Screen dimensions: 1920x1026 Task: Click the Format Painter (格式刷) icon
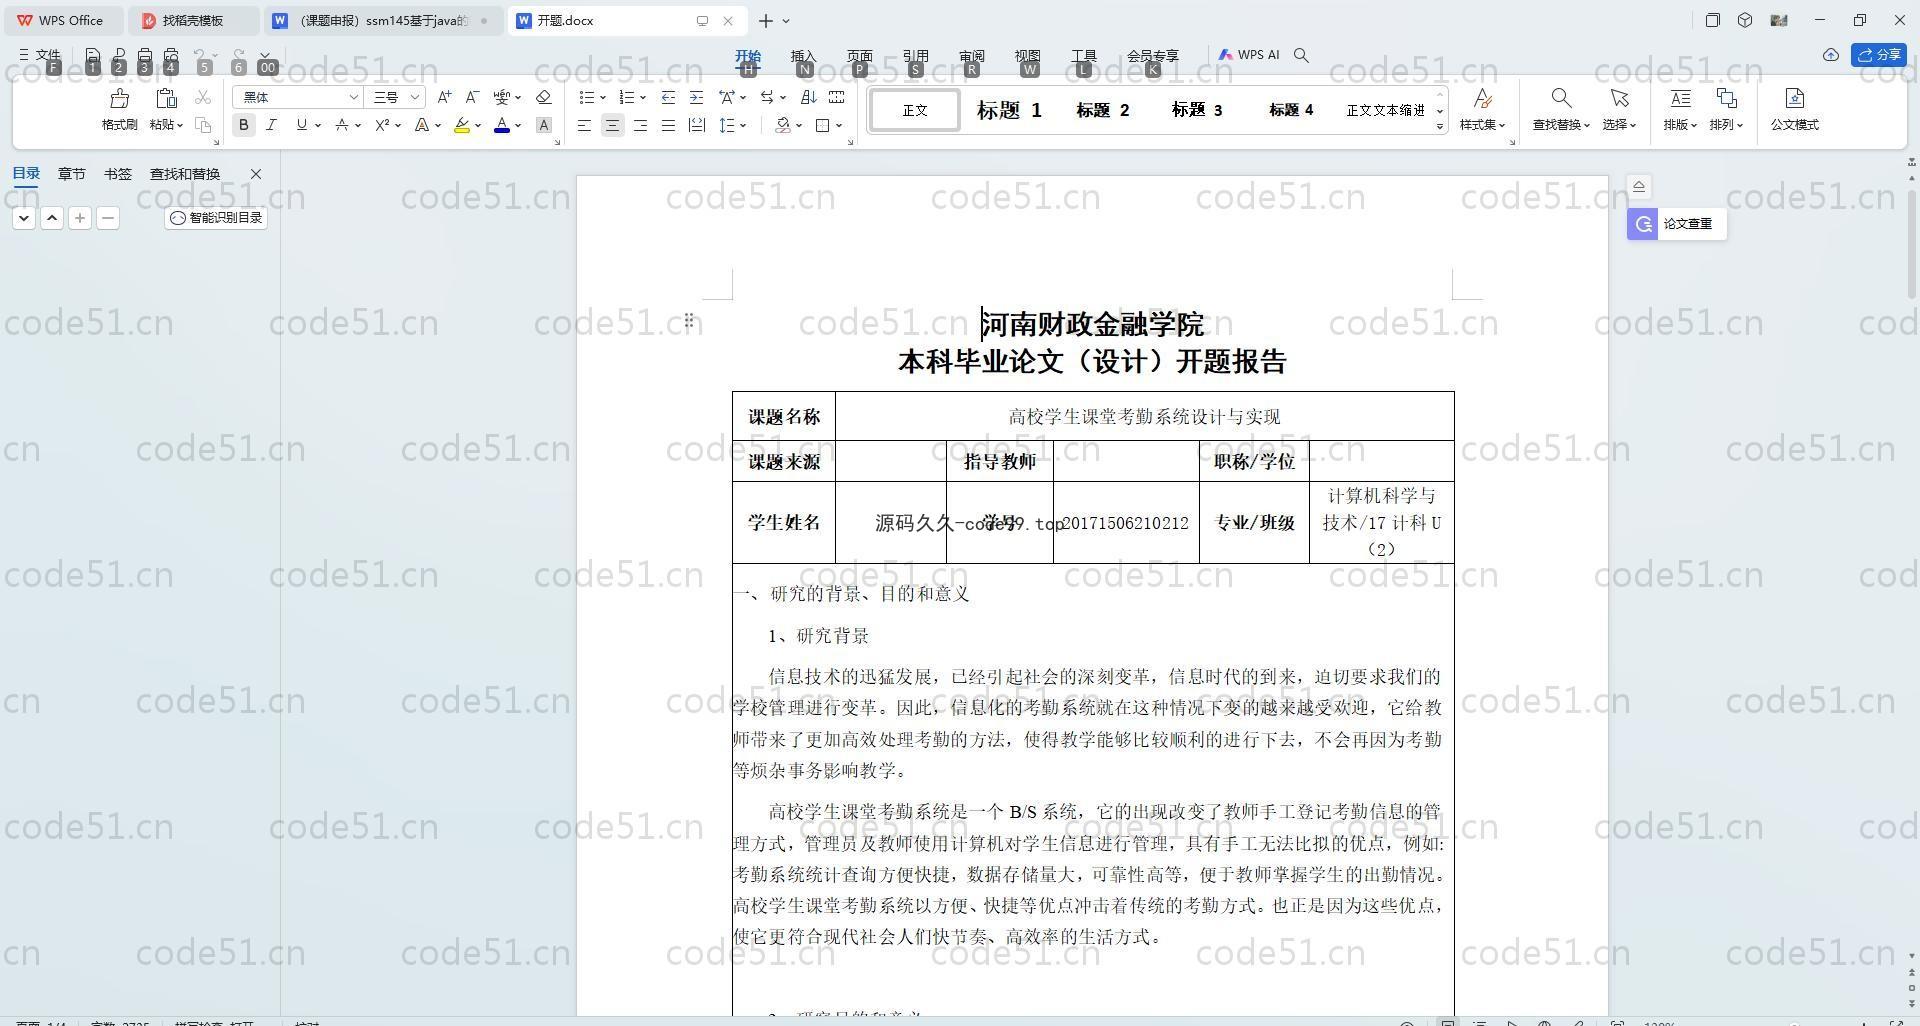coord(119,98)
